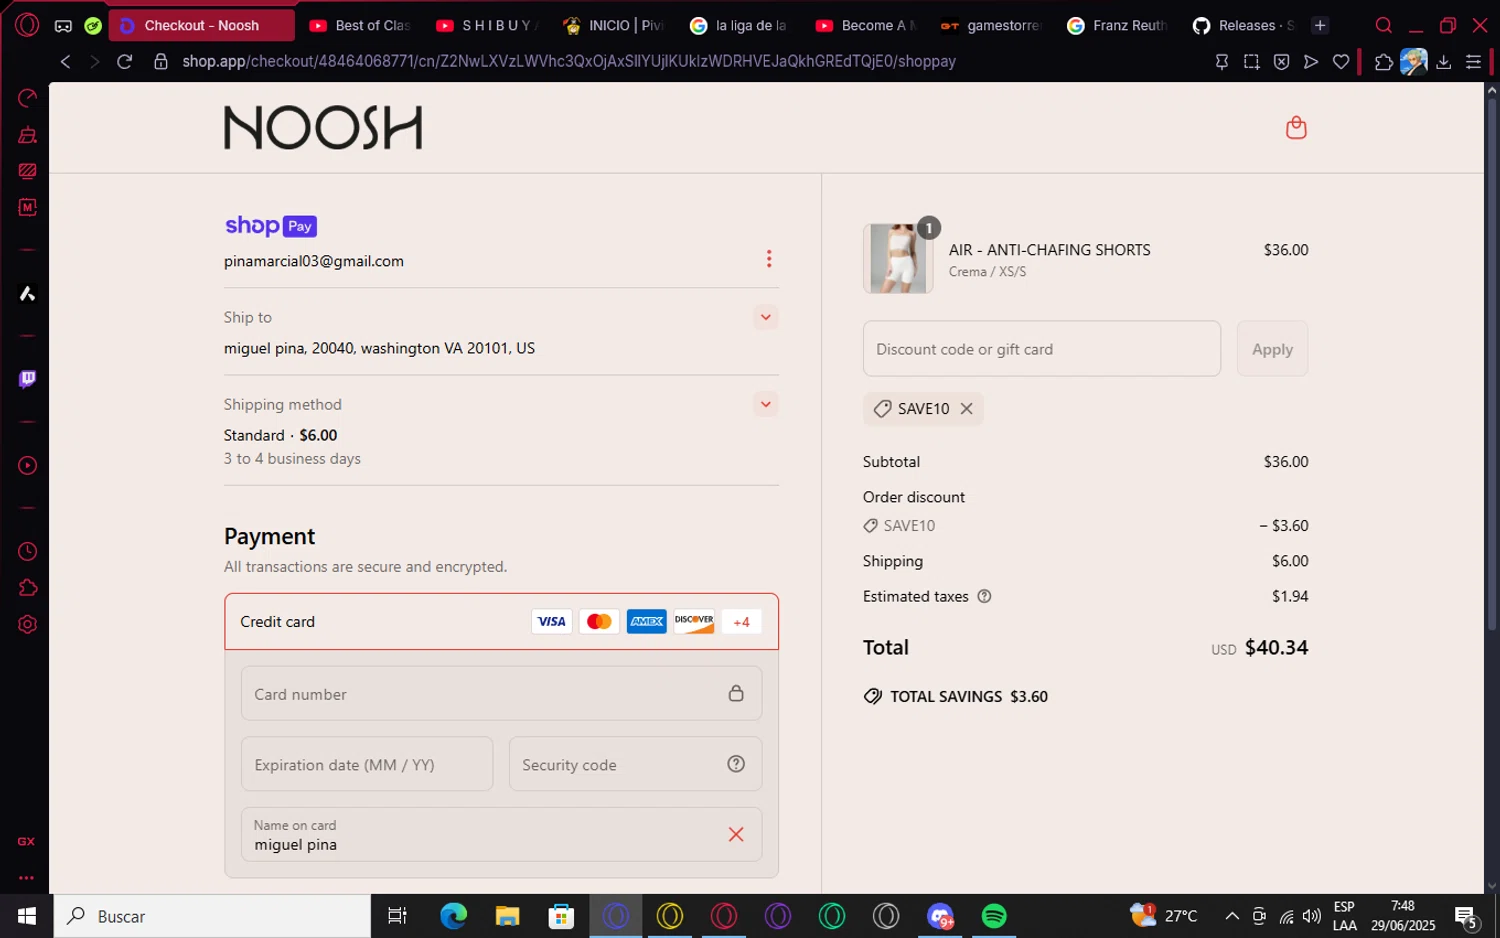The height and width of the screenshot is (938, 1500).
Task: Click the red M icon in sidebar
Action: [x=28, y=207]
